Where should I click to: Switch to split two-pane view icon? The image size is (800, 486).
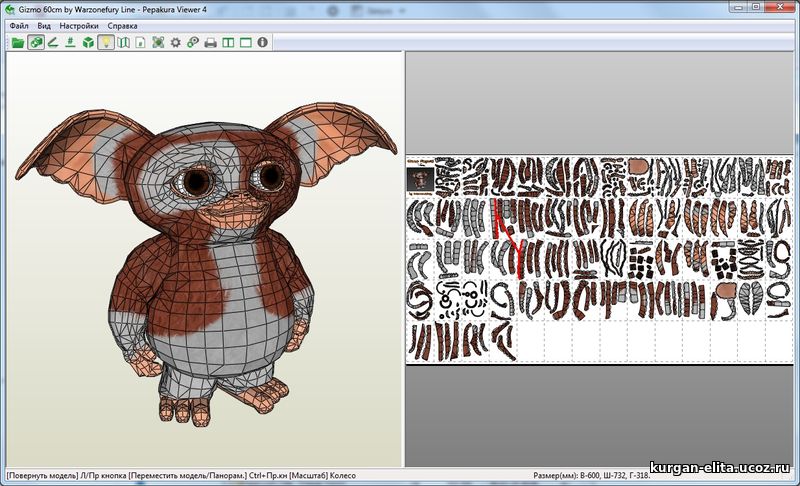[228, 42]
